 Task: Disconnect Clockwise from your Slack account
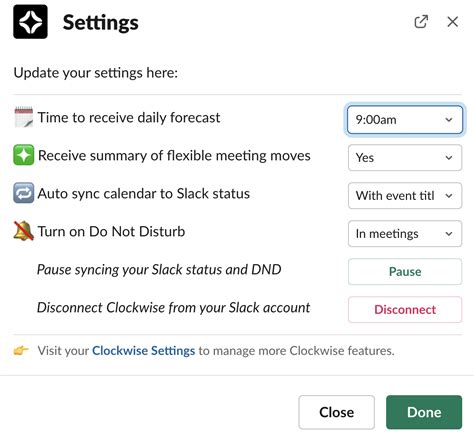(405, 310)
